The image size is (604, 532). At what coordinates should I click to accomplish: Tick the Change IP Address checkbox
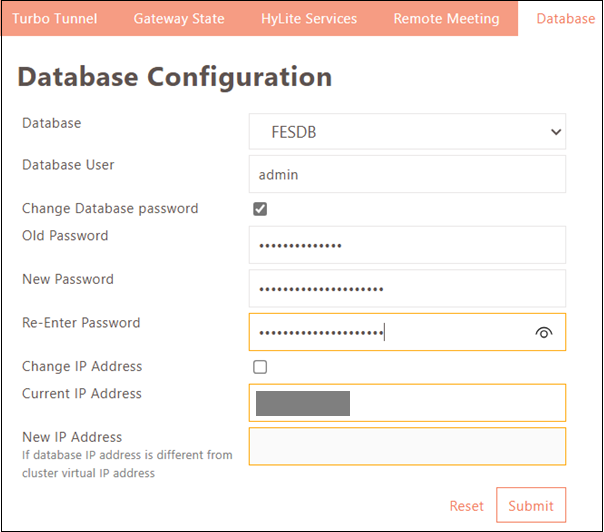pos(260,367)
